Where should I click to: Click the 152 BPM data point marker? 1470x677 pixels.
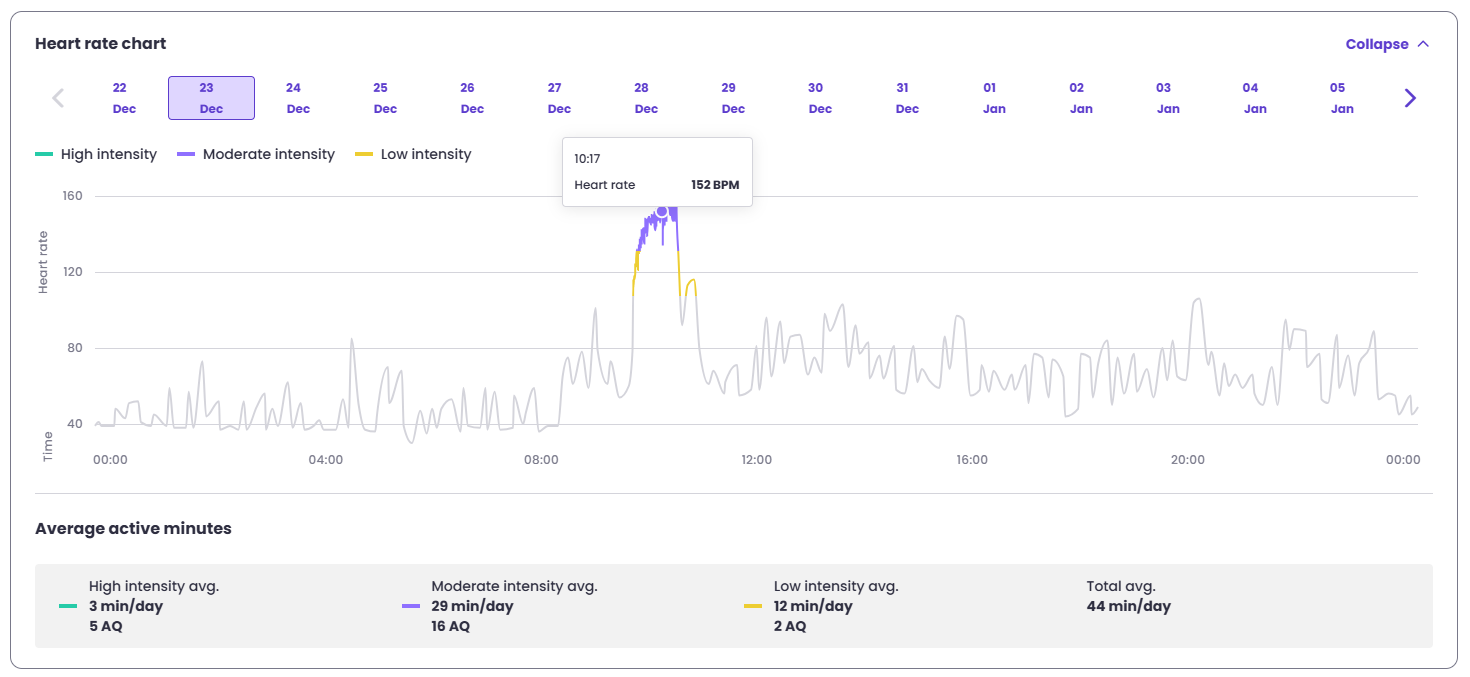pyautogui.click(x=661, y=211)
